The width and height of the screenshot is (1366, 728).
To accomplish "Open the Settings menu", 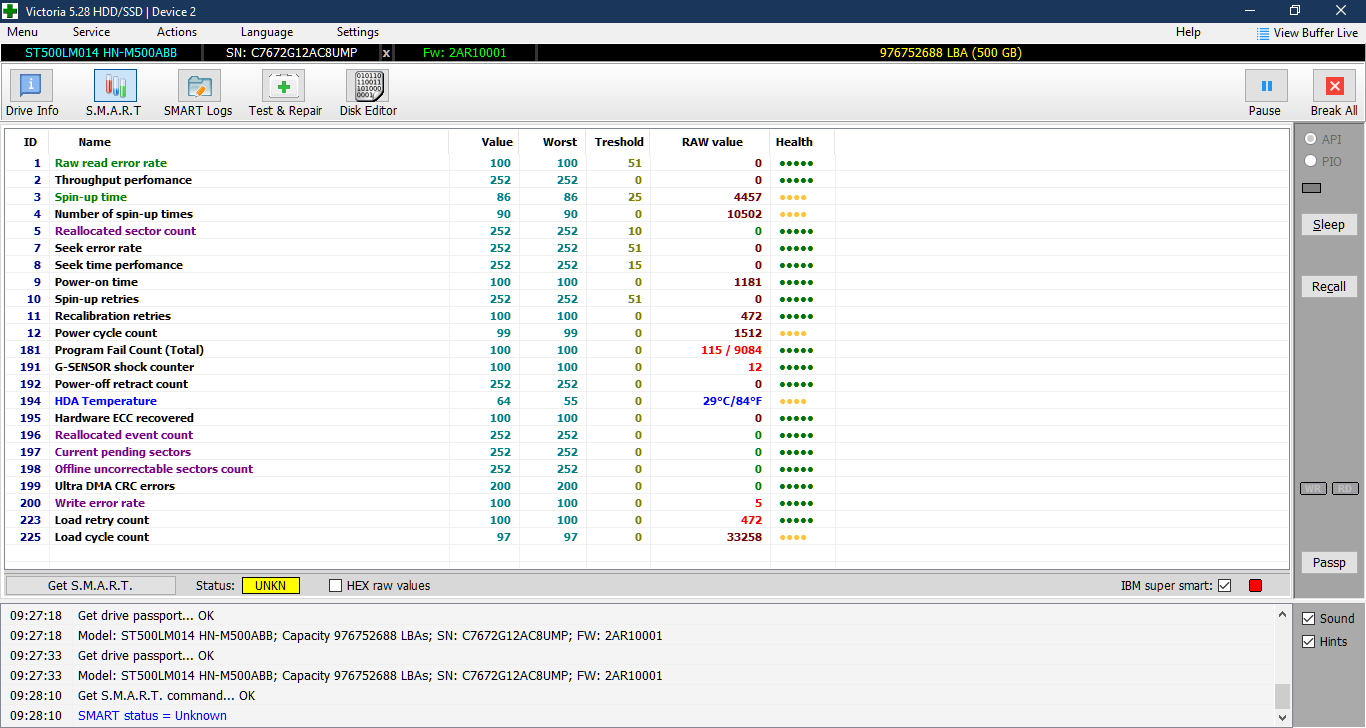I will point(358,32).
